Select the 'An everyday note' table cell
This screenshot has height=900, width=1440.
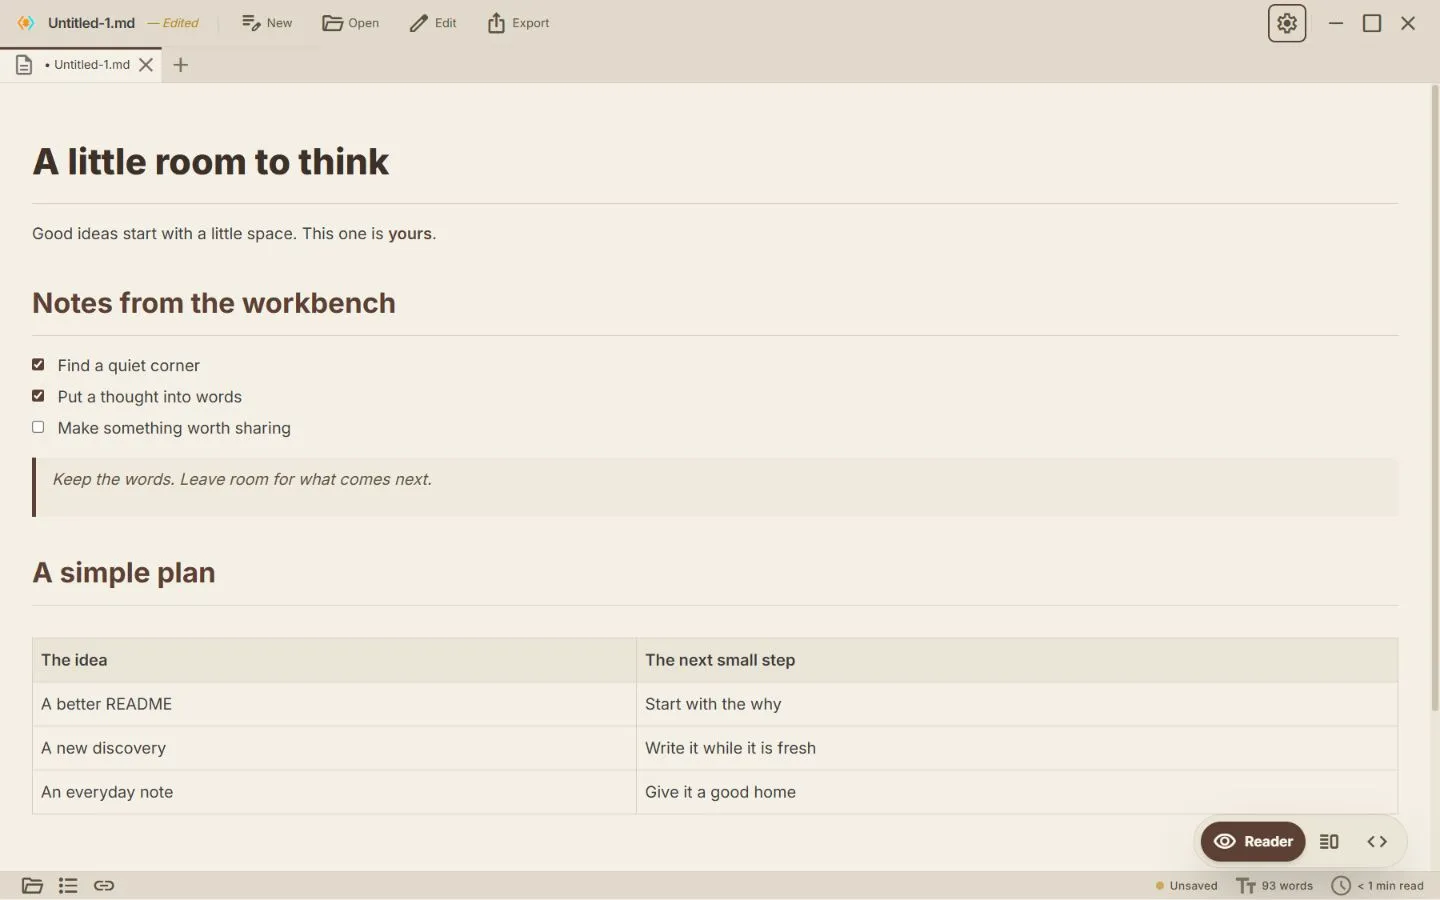[x=334, y=792]
